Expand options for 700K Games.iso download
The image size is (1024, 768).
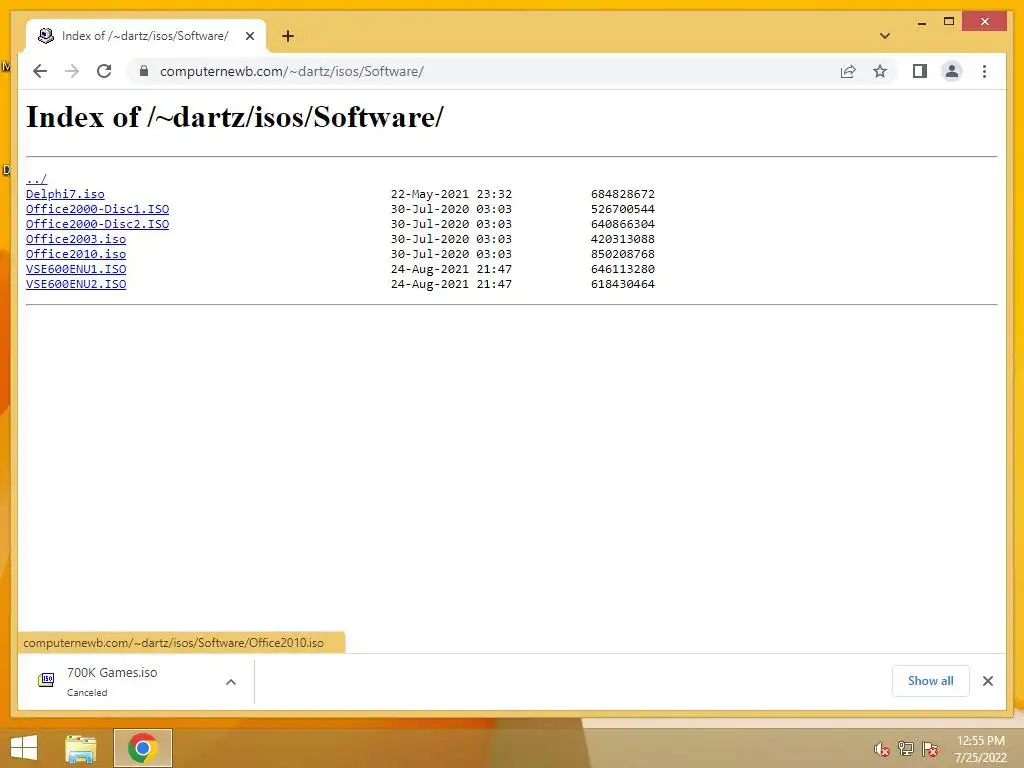click(231, 682)
